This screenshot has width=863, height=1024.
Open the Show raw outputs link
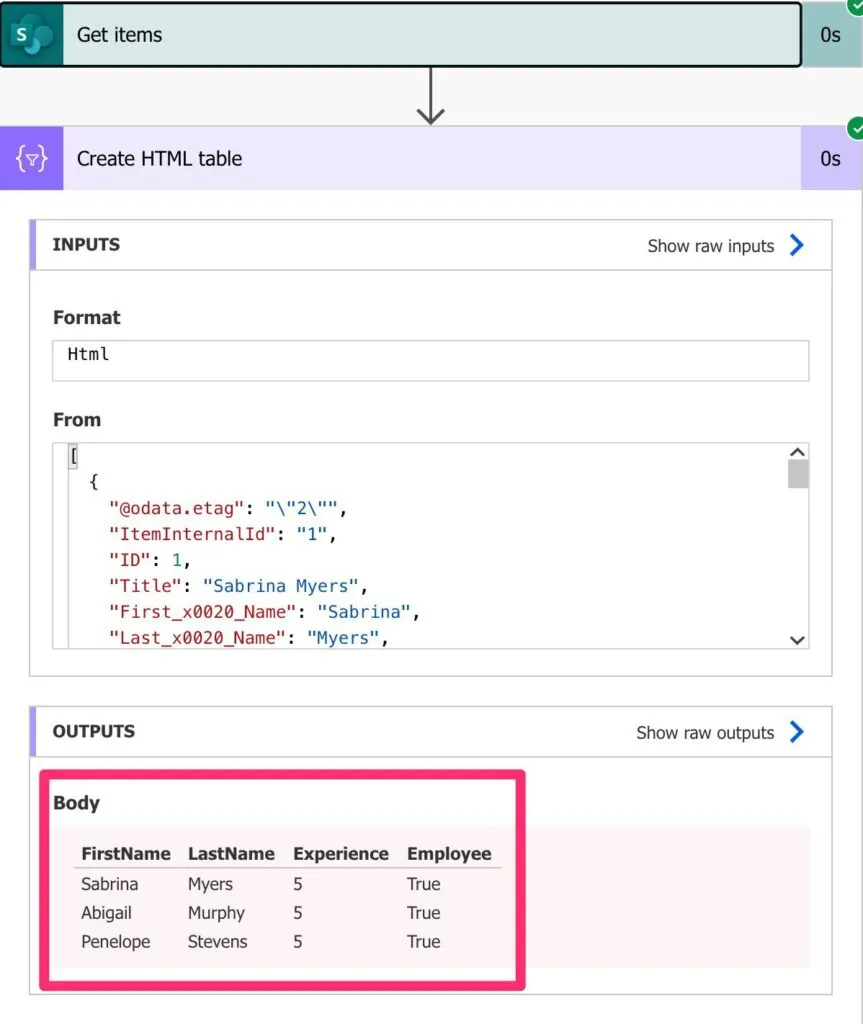[x=705, y=733]
